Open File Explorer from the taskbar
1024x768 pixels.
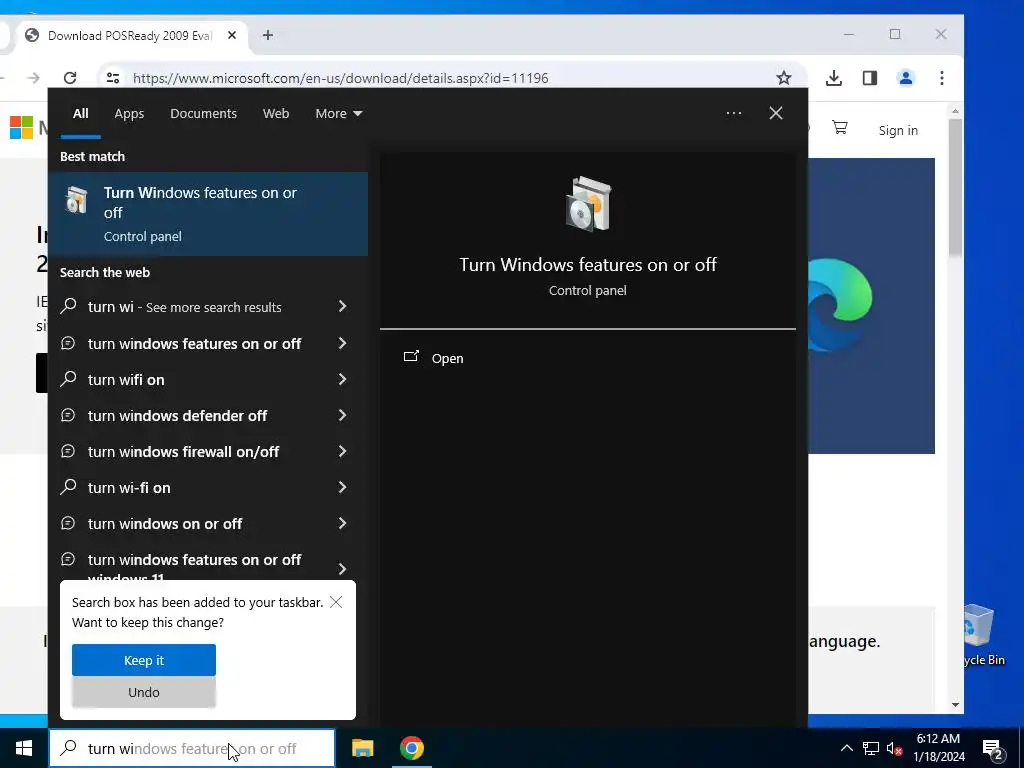tap(362, 748)
